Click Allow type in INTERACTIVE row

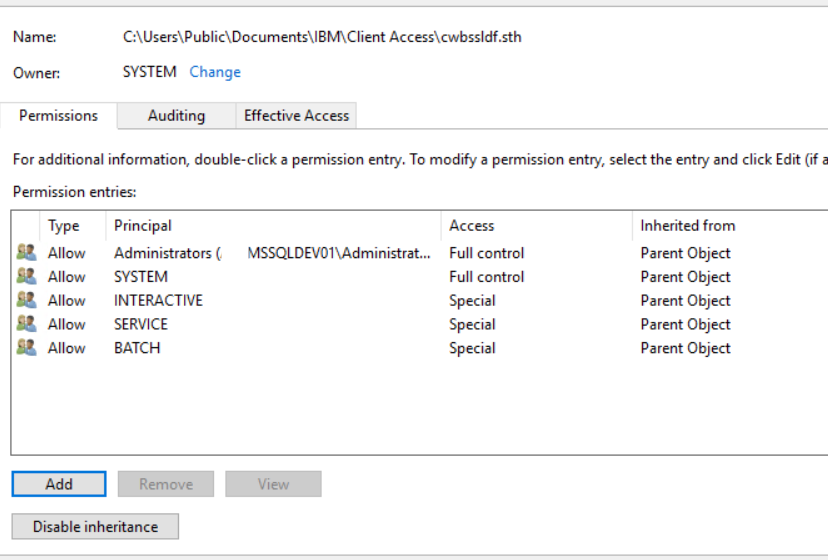pyautogui.click(x=67, y=301)
